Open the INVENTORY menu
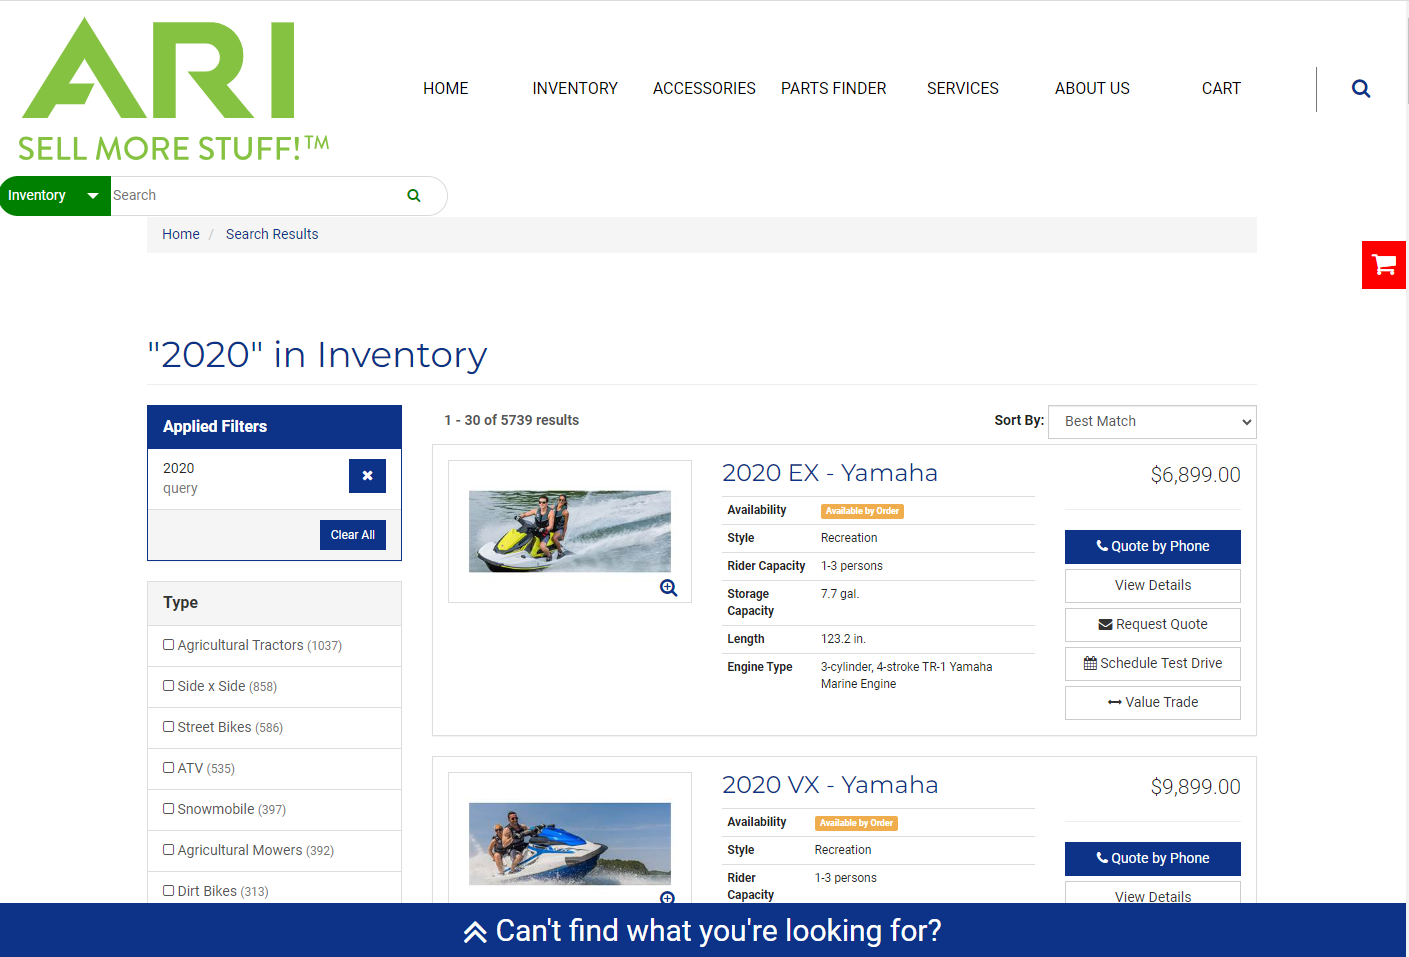This screenshot has height=957, width=1409. coord(575,89)
